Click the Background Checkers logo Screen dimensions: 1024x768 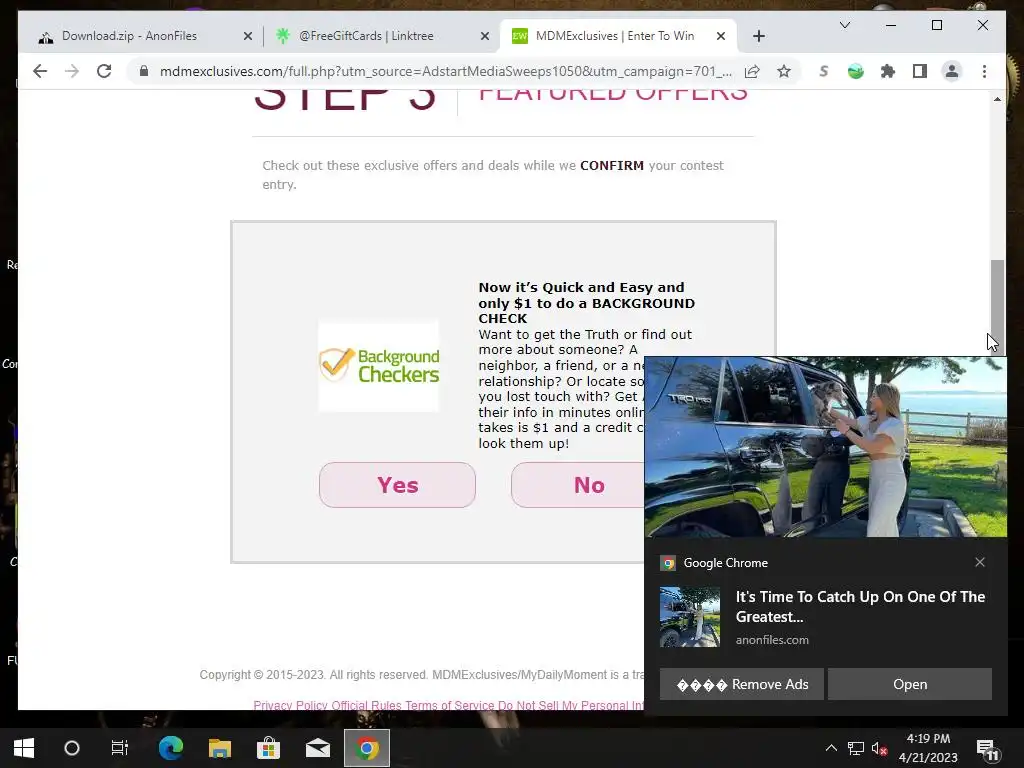(379, 366)
